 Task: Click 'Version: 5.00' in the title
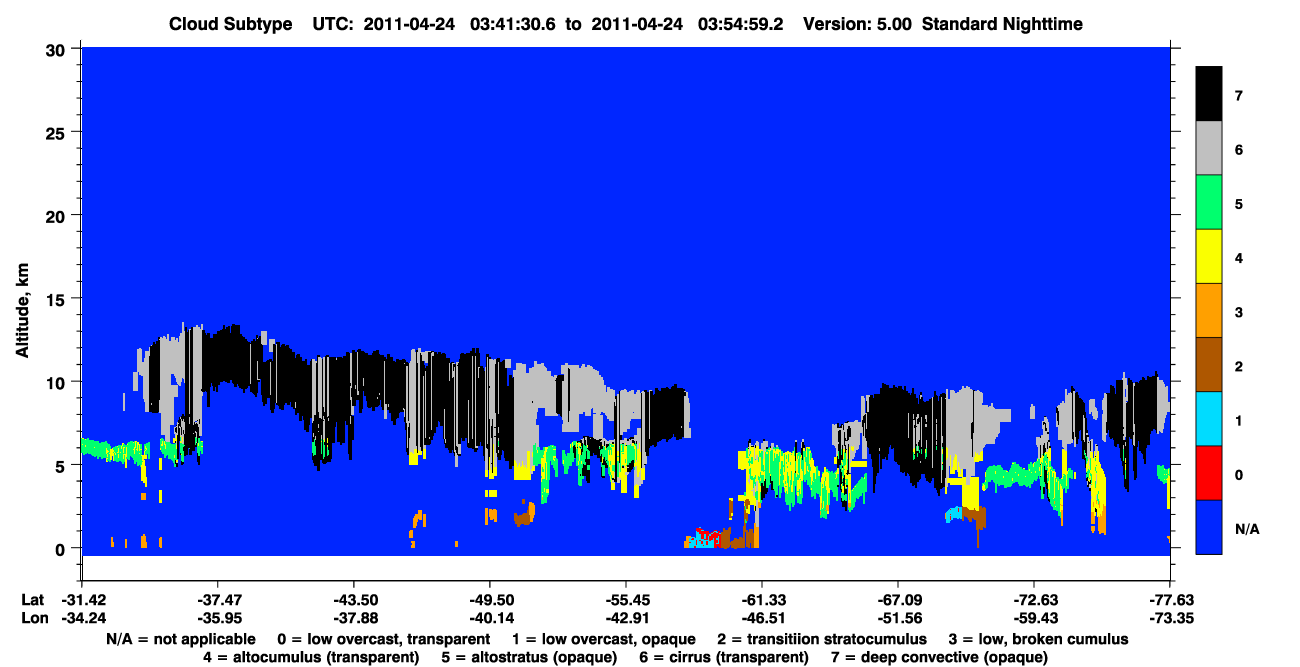tap(857, 24)
